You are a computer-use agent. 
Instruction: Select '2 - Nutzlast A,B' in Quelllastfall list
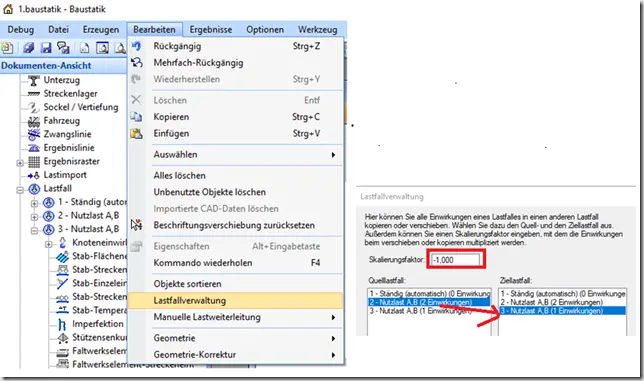pyautogui.click(x=429, y=302)
